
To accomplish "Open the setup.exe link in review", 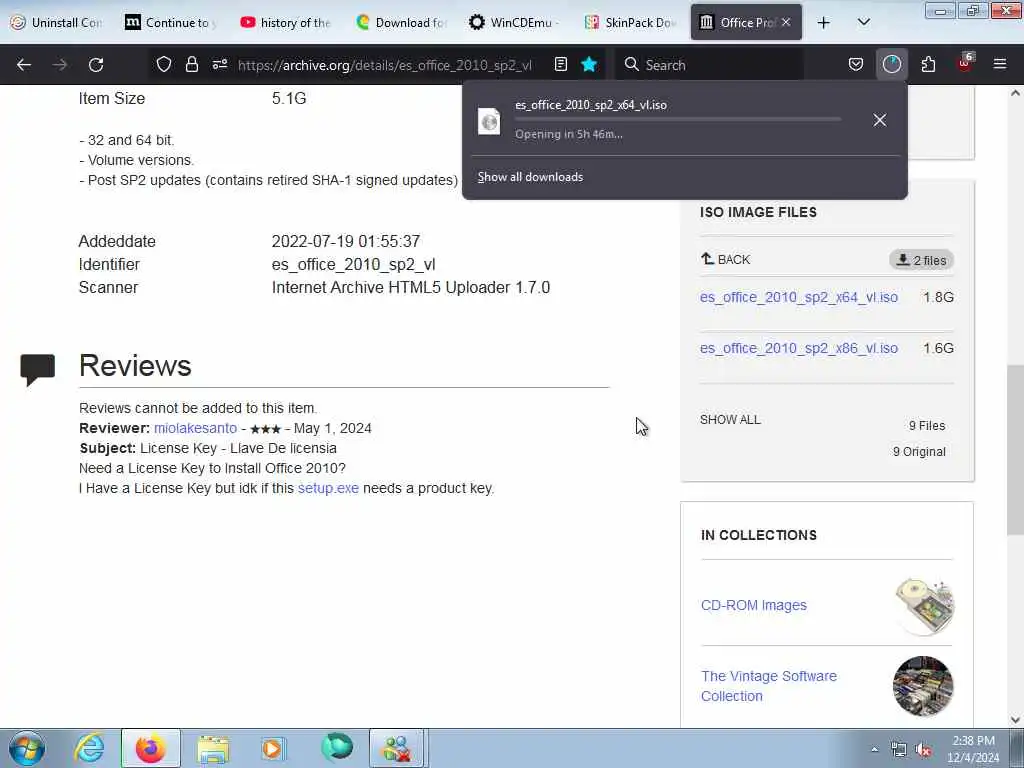I will click(328, 488).
